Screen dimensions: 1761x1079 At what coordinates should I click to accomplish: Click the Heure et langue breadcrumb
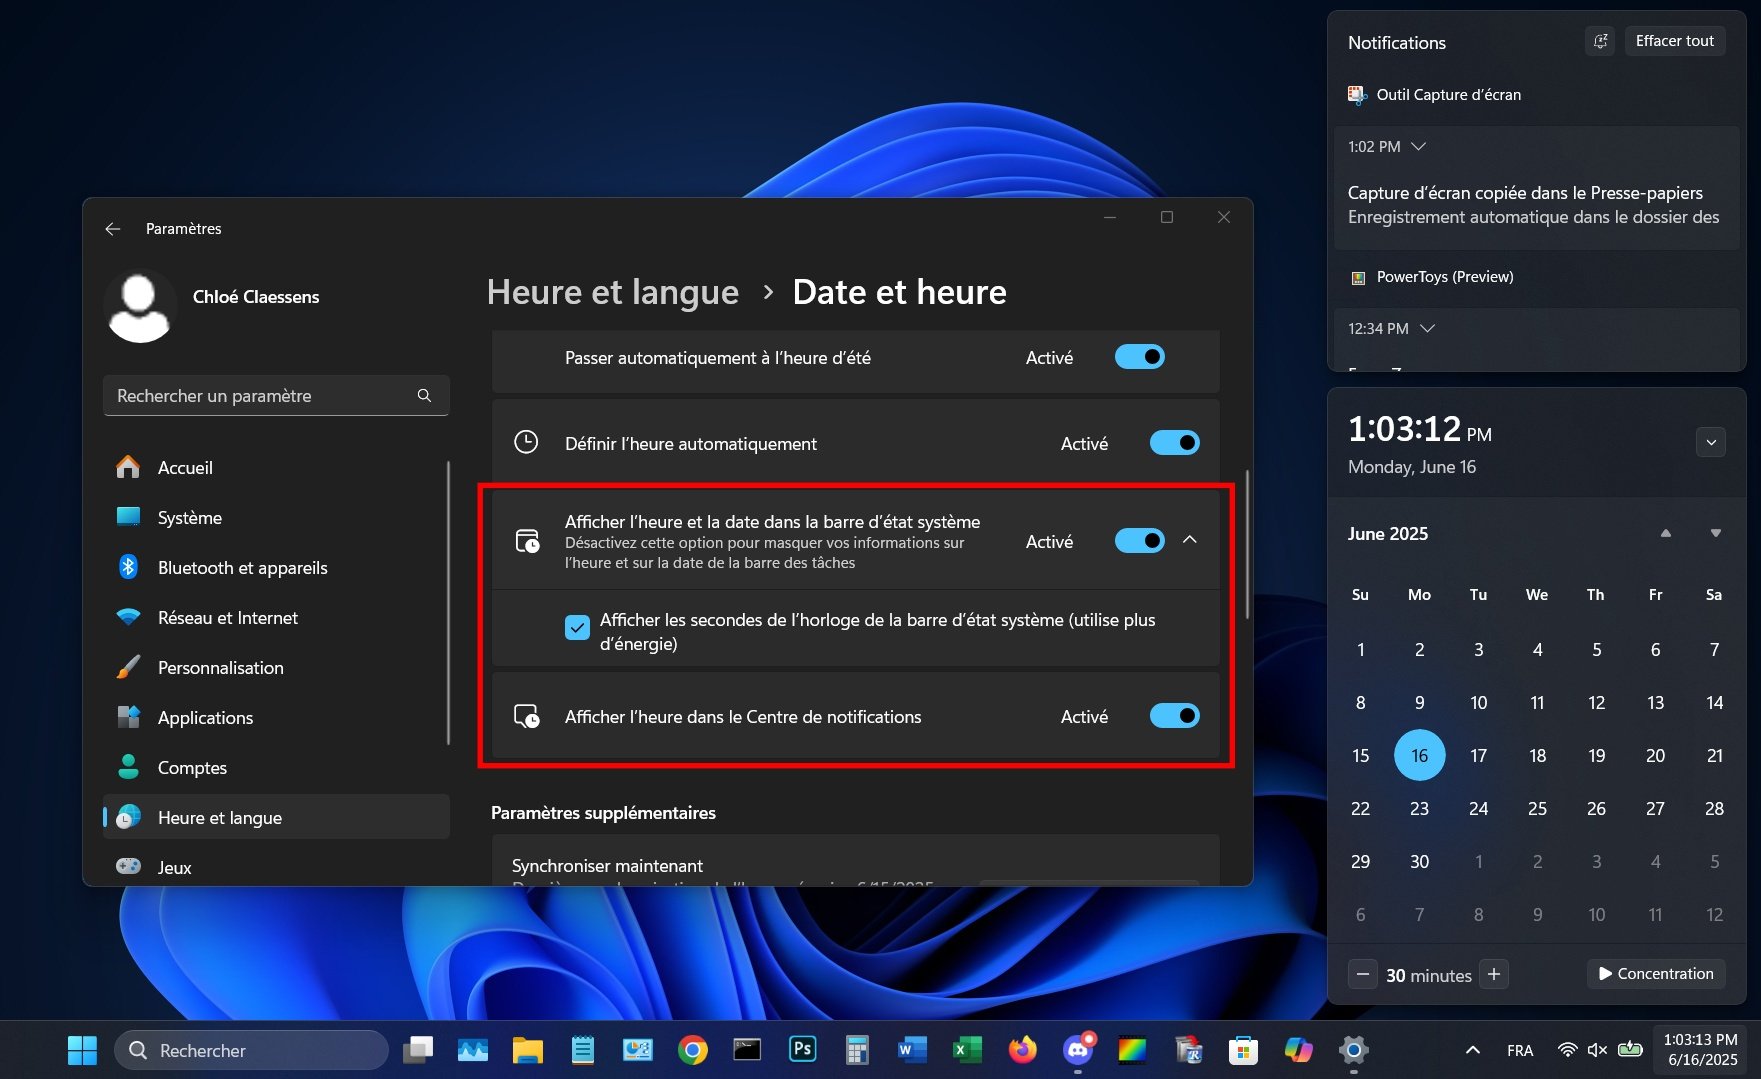pos(612,291)
